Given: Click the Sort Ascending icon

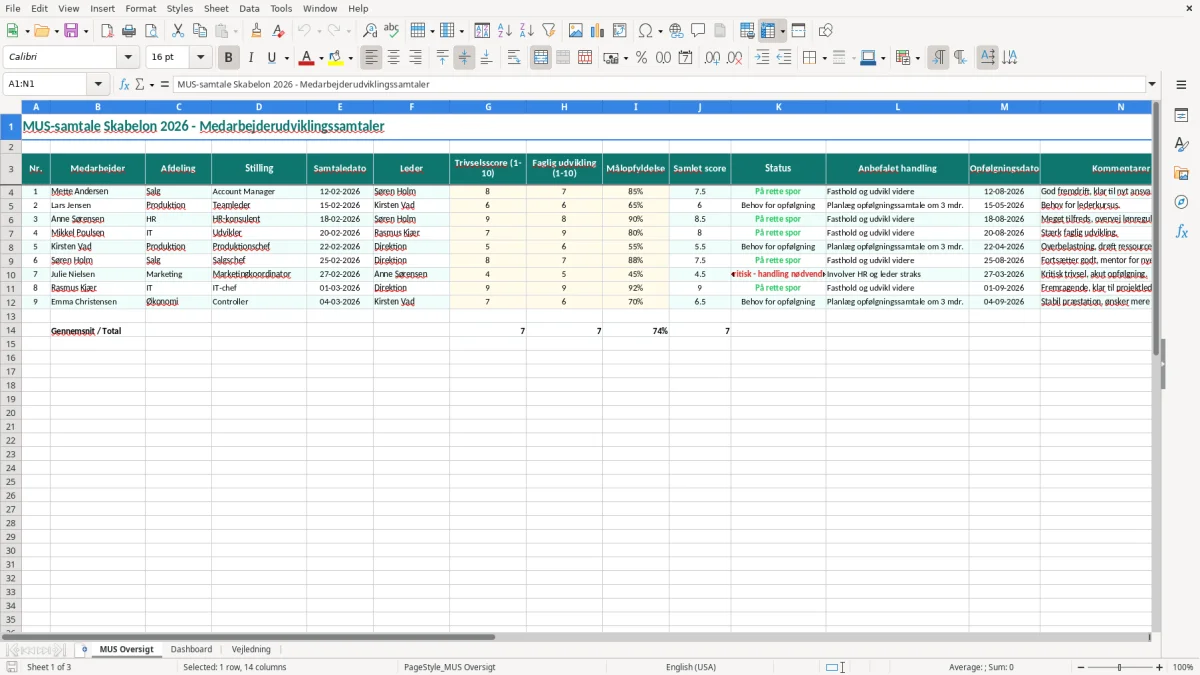Looking at the screenshot, I should (x=505, y=31).
